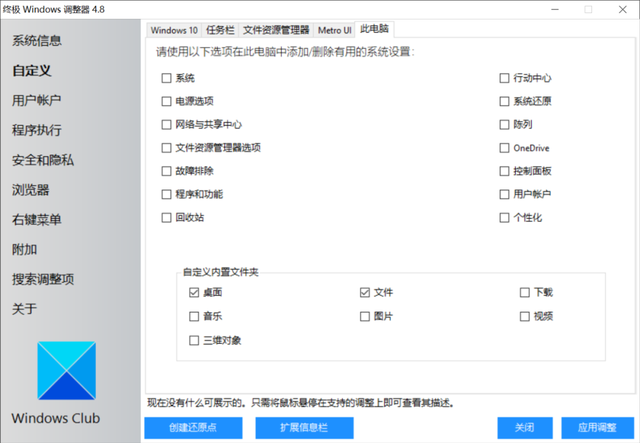Screen dimensions: 640x443
Task: Enable the 个性化 checkbox
Action: pos(504,218)
